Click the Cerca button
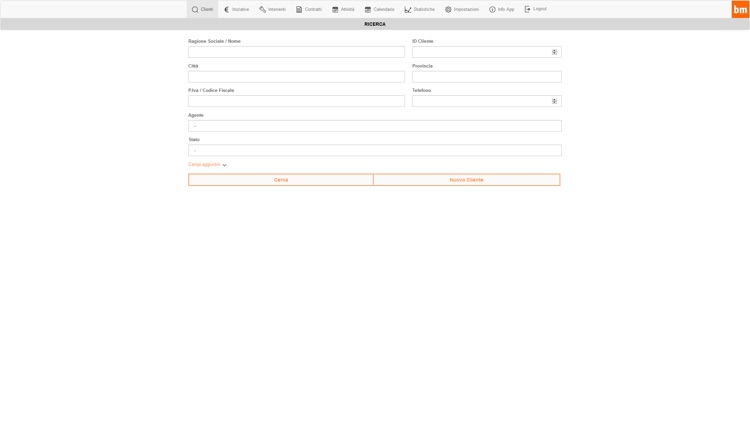 281,180
